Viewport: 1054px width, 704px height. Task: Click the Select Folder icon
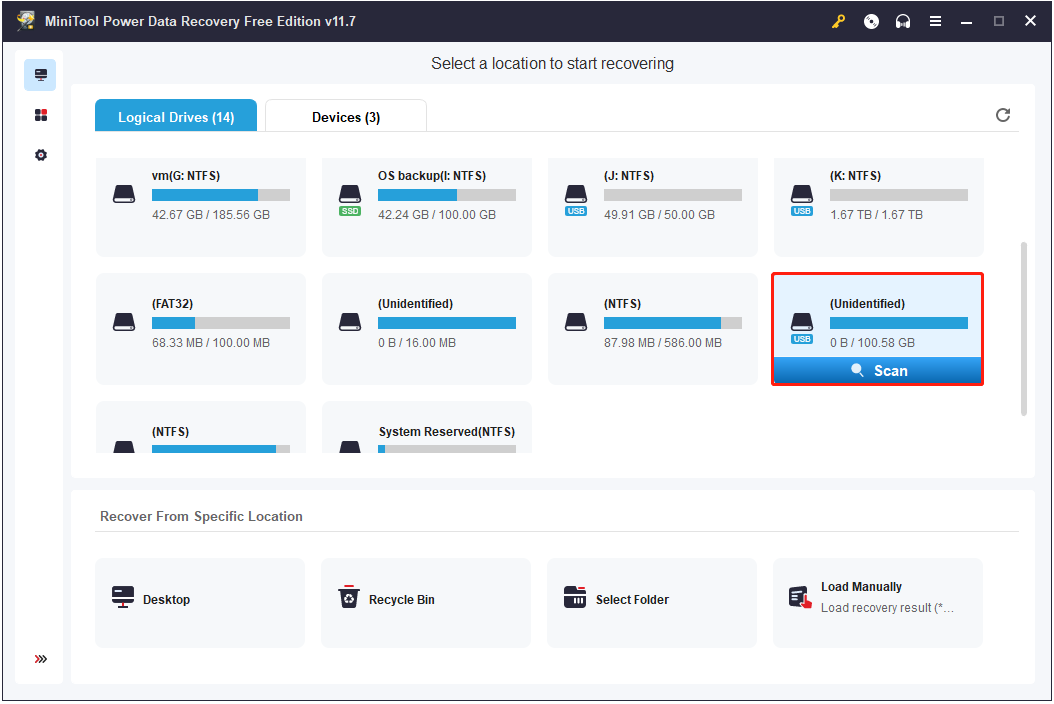click(x=575, y=596)
